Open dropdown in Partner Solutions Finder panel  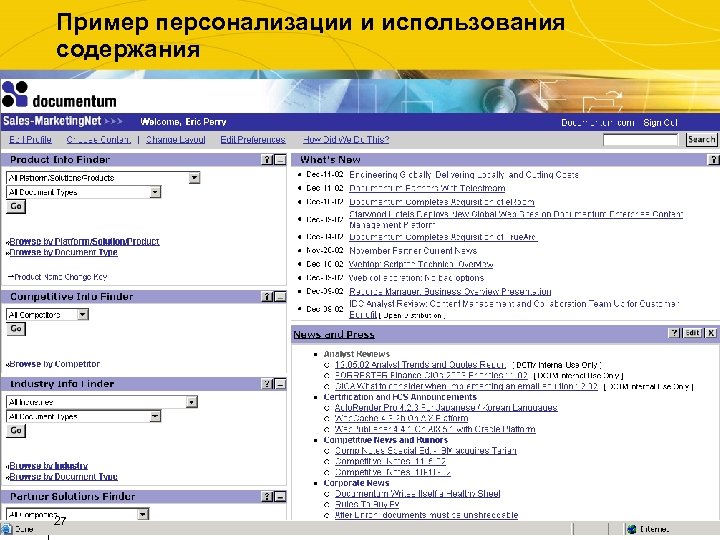pos(143,514)
